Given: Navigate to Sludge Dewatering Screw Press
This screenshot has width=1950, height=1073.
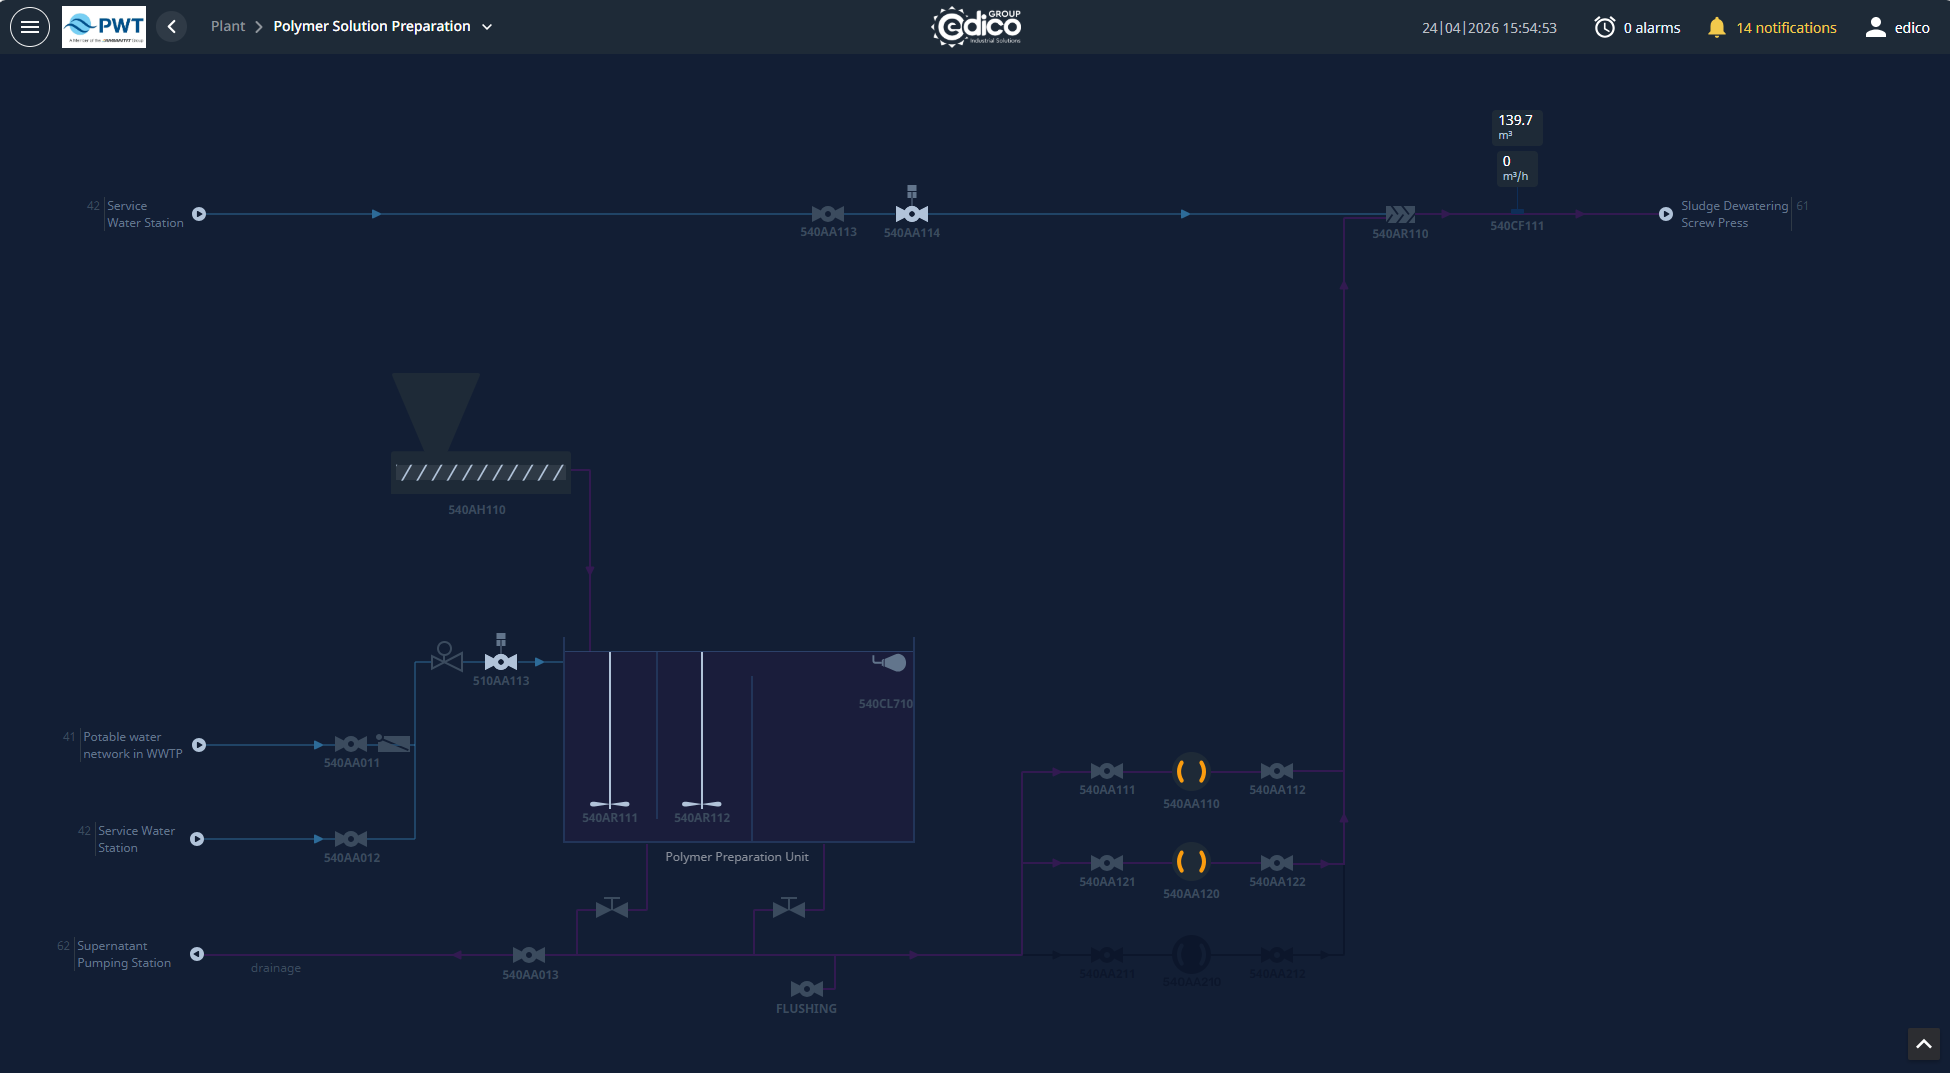Looking at the screenshot, I should pyautogui.click(x=1666, y=214).
